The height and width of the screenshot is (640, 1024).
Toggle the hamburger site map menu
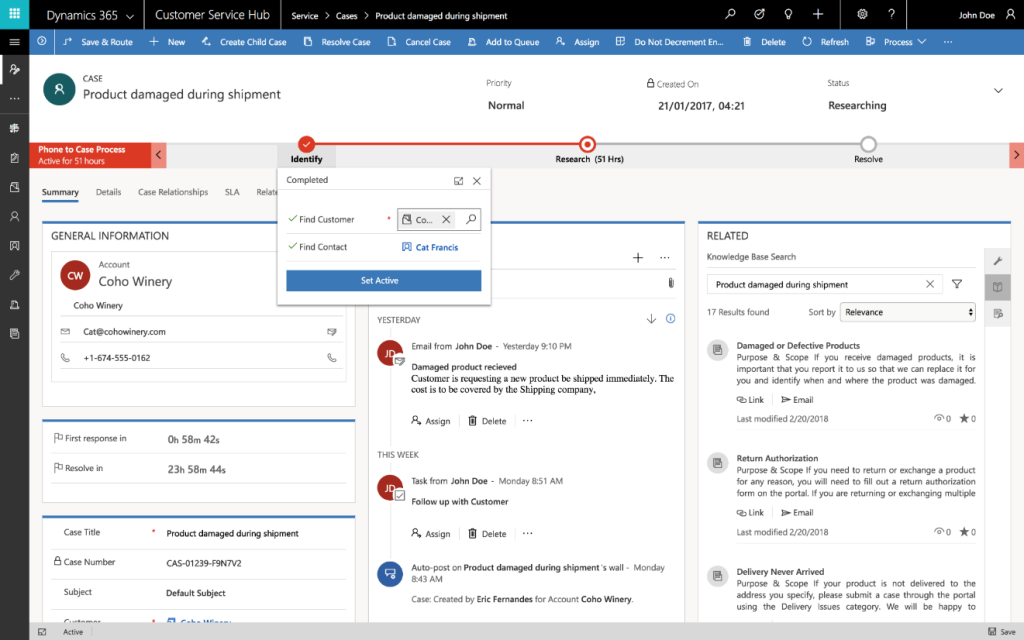click(x=14, y=42)
